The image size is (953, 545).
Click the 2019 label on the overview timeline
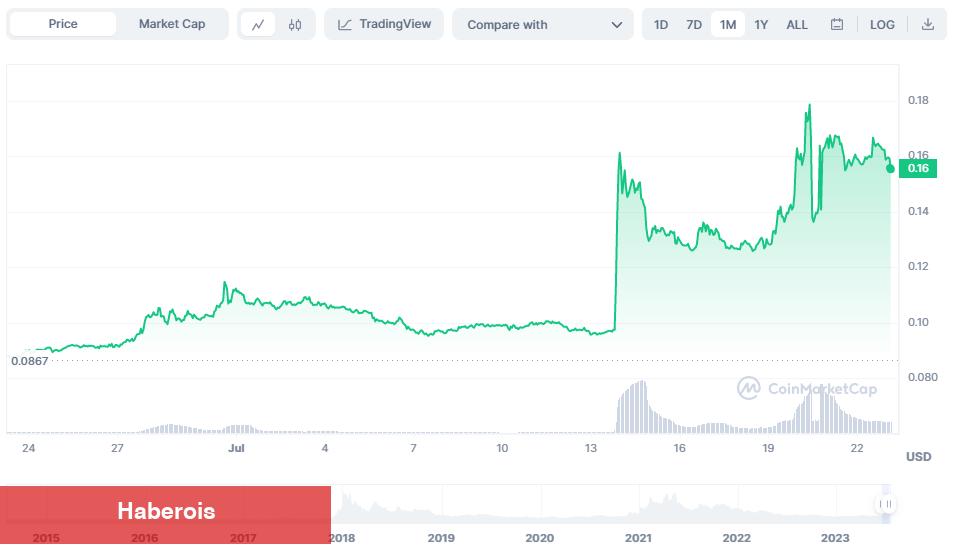(441, 538)
